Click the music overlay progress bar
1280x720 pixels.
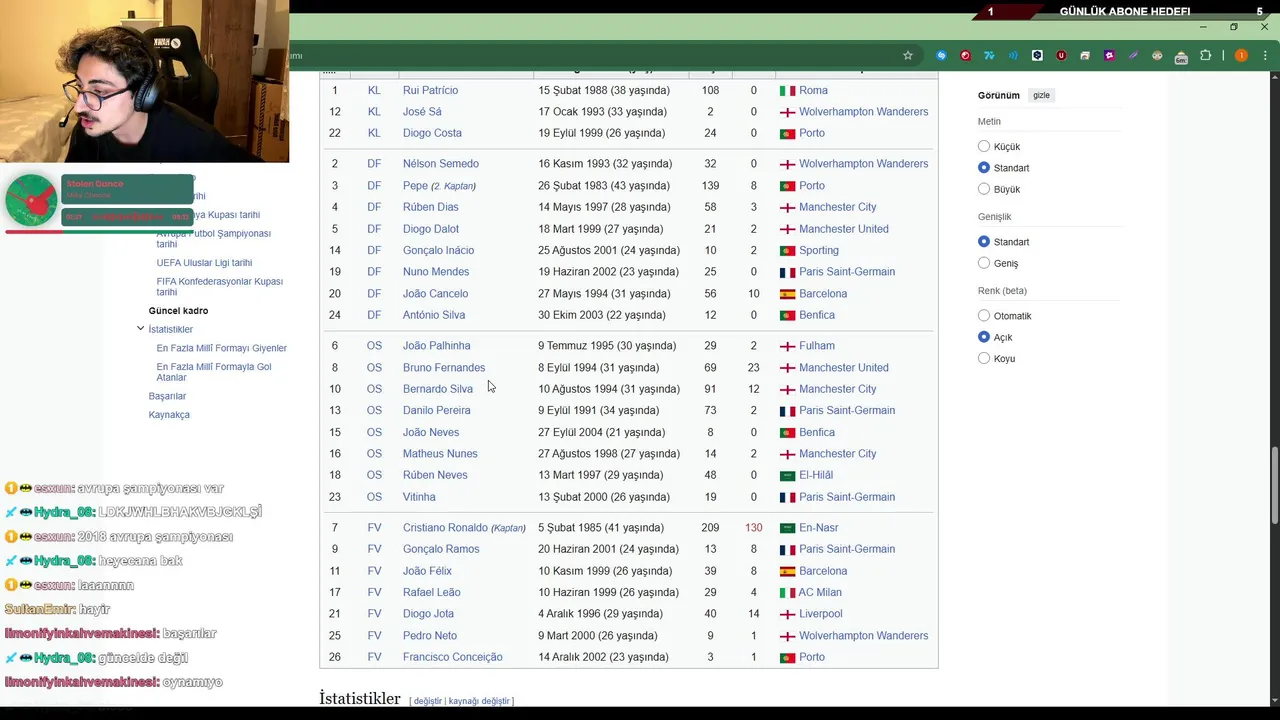click(98, 232)
